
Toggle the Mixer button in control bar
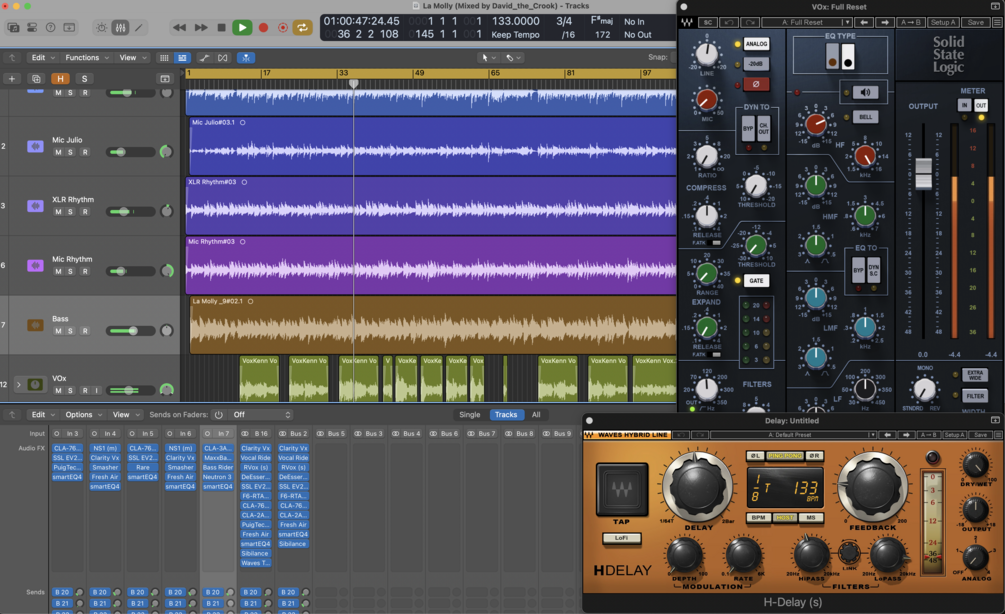click(120, 28)
